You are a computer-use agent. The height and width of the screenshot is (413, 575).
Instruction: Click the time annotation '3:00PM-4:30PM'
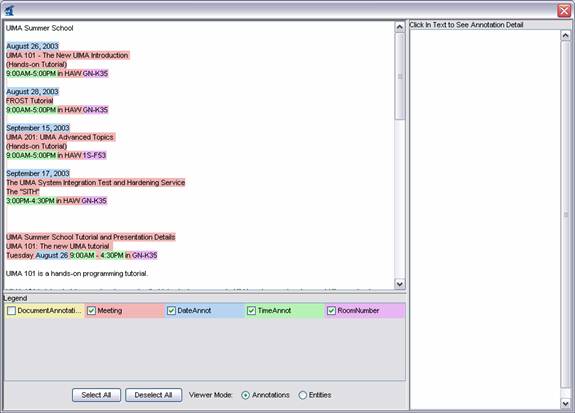coord(30,201)
